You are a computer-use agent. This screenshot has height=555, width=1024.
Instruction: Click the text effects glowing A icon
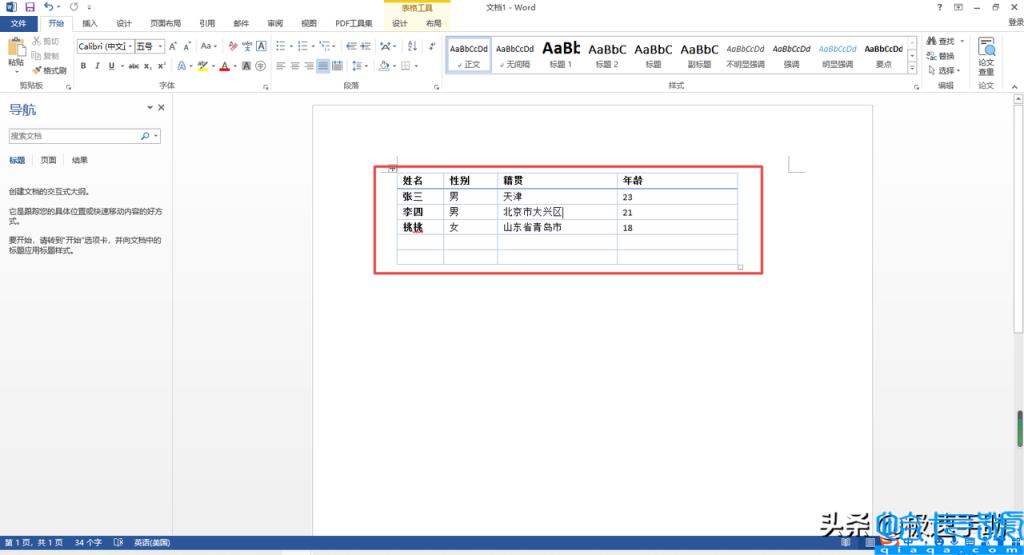pyautogui.click(x=182, y=66)
